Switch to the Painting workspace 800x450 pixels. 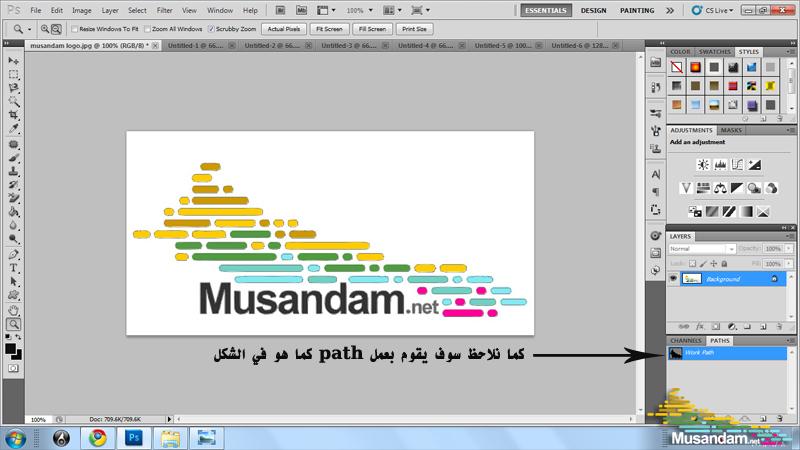(637, 10)
